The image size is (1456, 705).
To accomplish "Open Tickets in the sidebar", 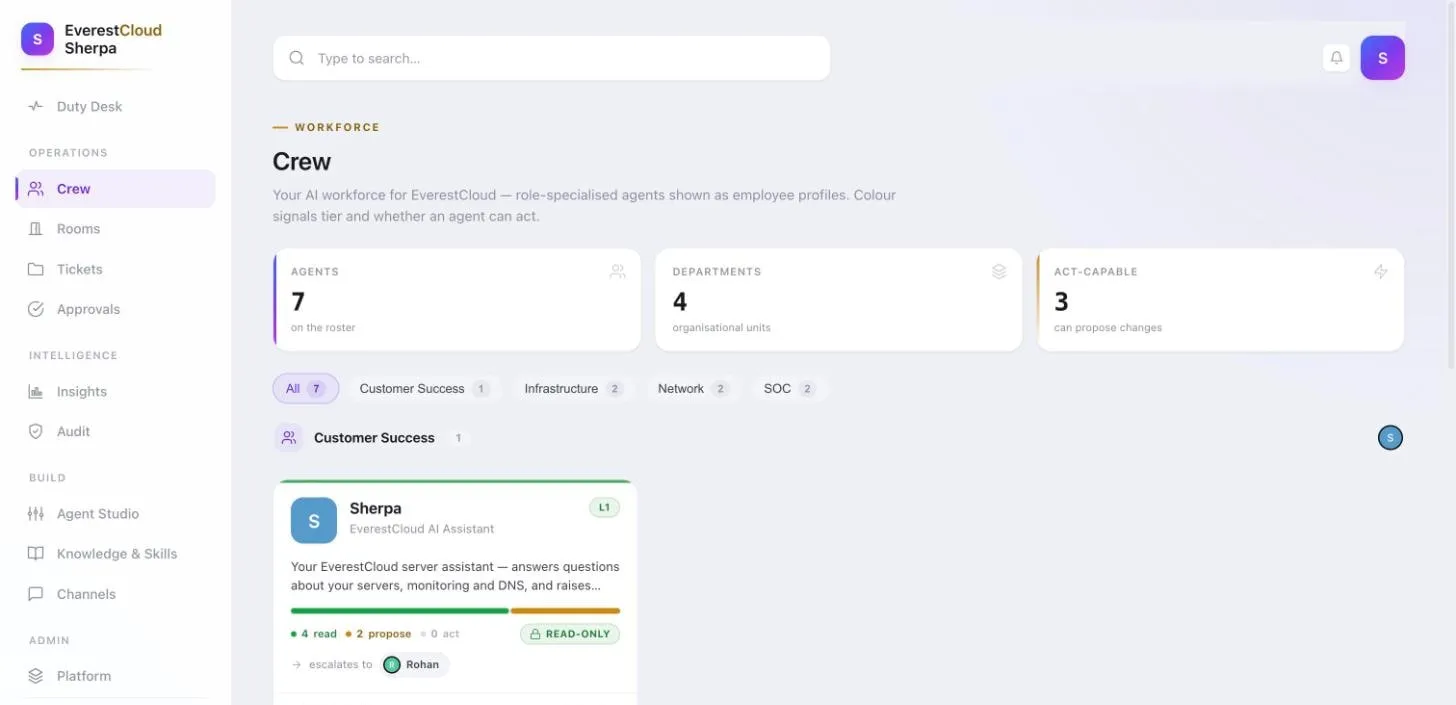I will pos(115,269).
